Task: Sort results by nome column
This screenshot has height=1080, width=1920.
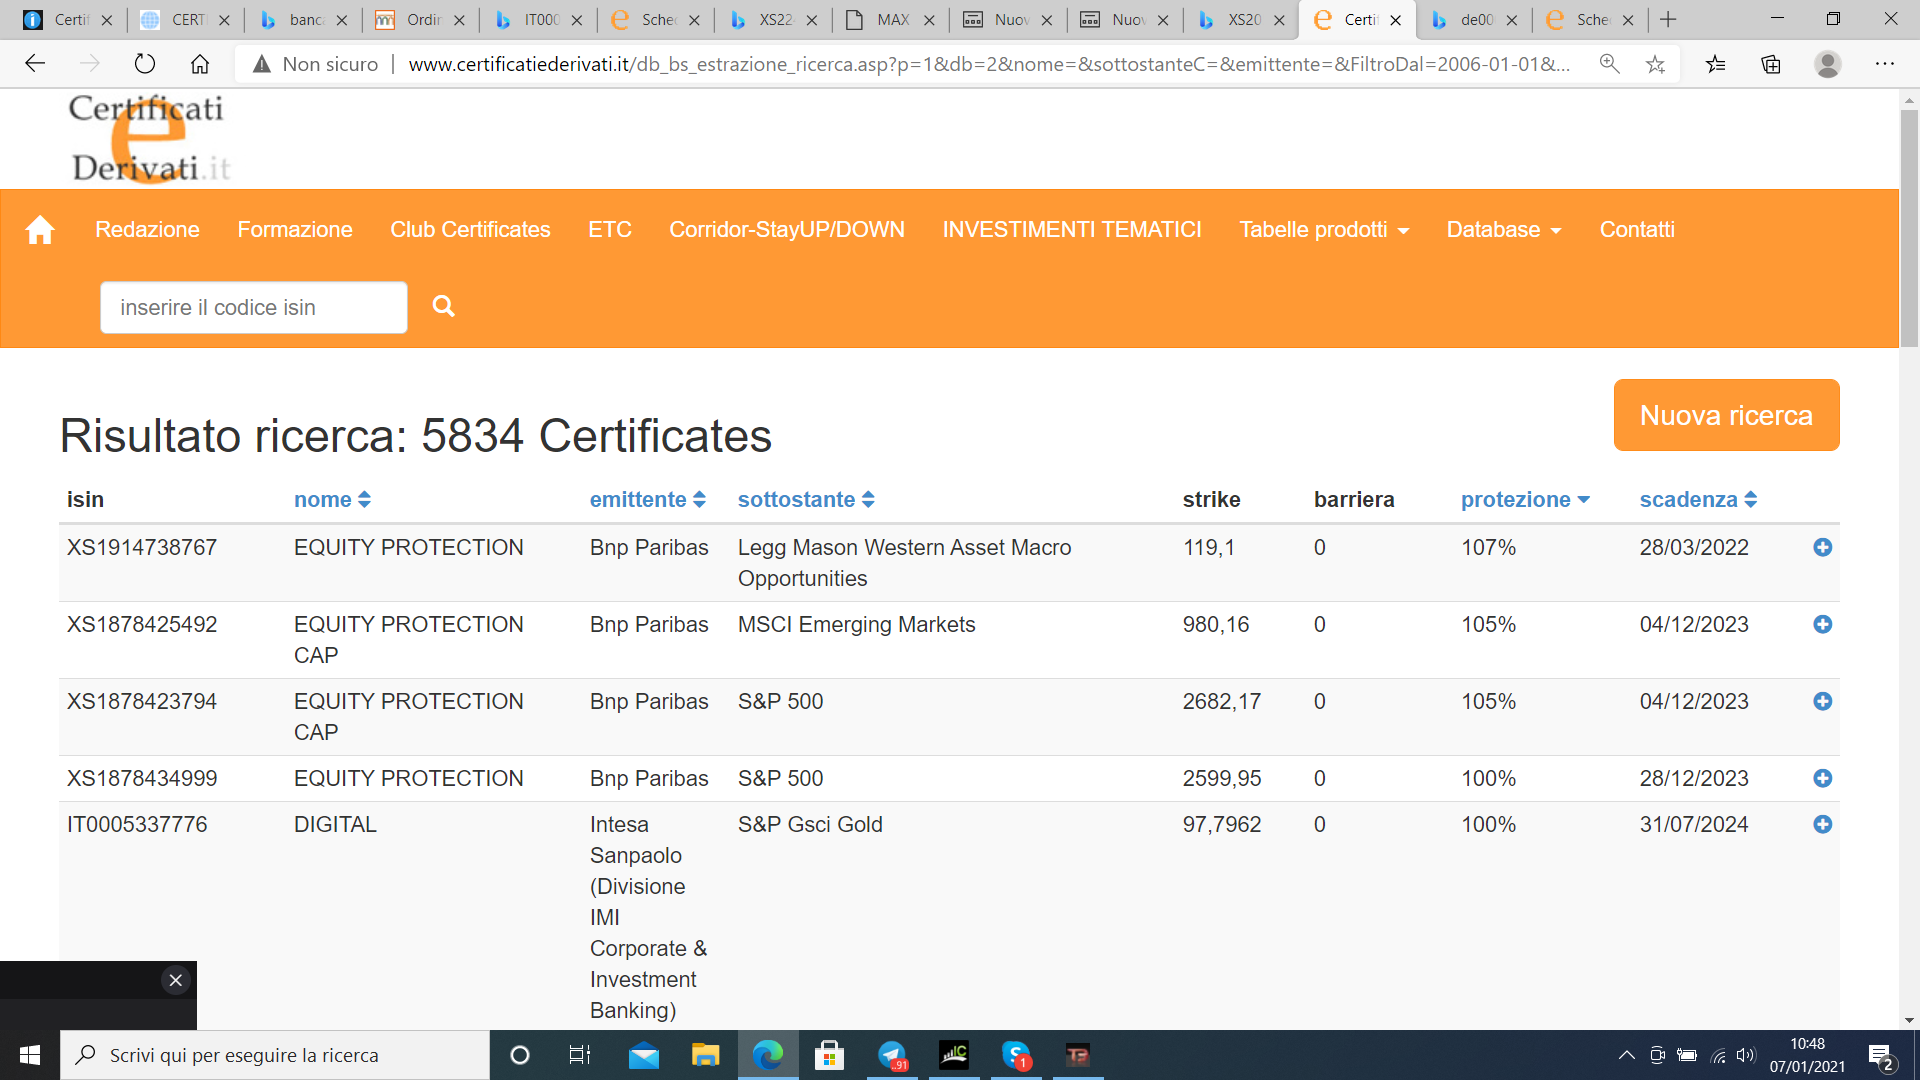Action: (332, 499)
